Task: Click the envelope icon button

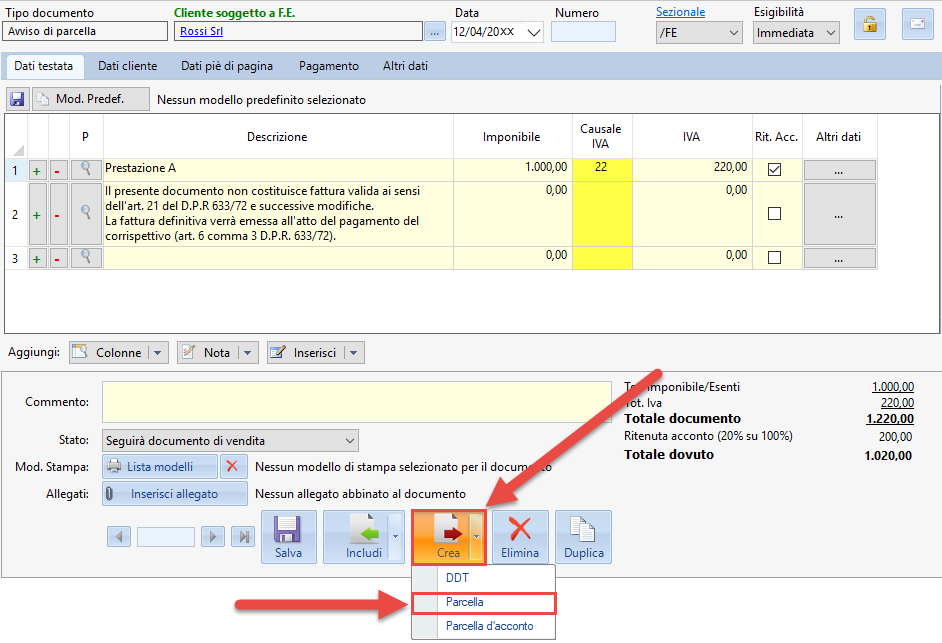Action: point(917,24)
